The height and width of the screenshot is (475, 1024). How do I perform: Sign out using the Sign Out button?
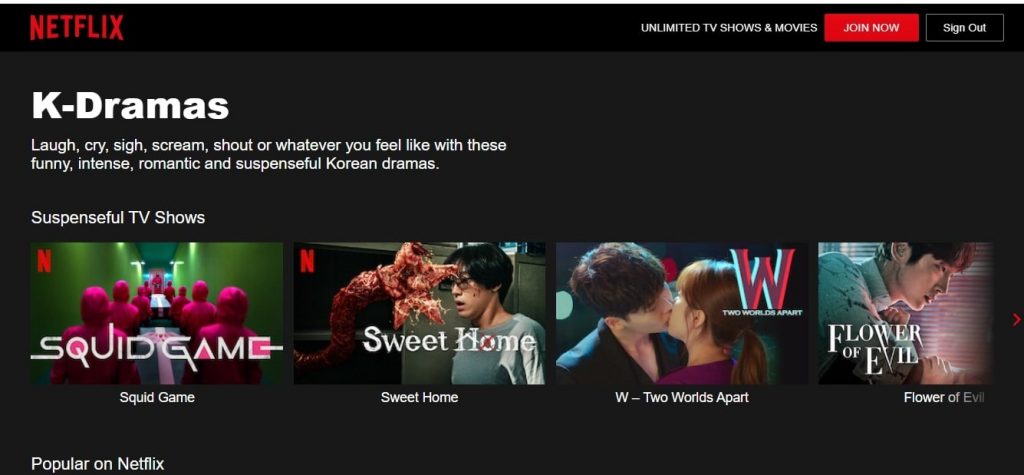pyautogui.click(x=964, y=28)
